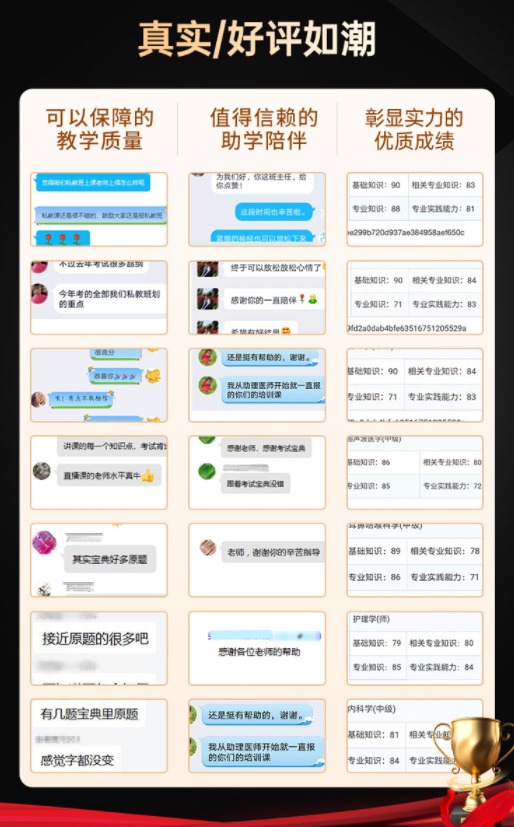Click the avatar beside 感谢你的一直陪伴
The width and height of the screenshot is (514, 827).
208,299
